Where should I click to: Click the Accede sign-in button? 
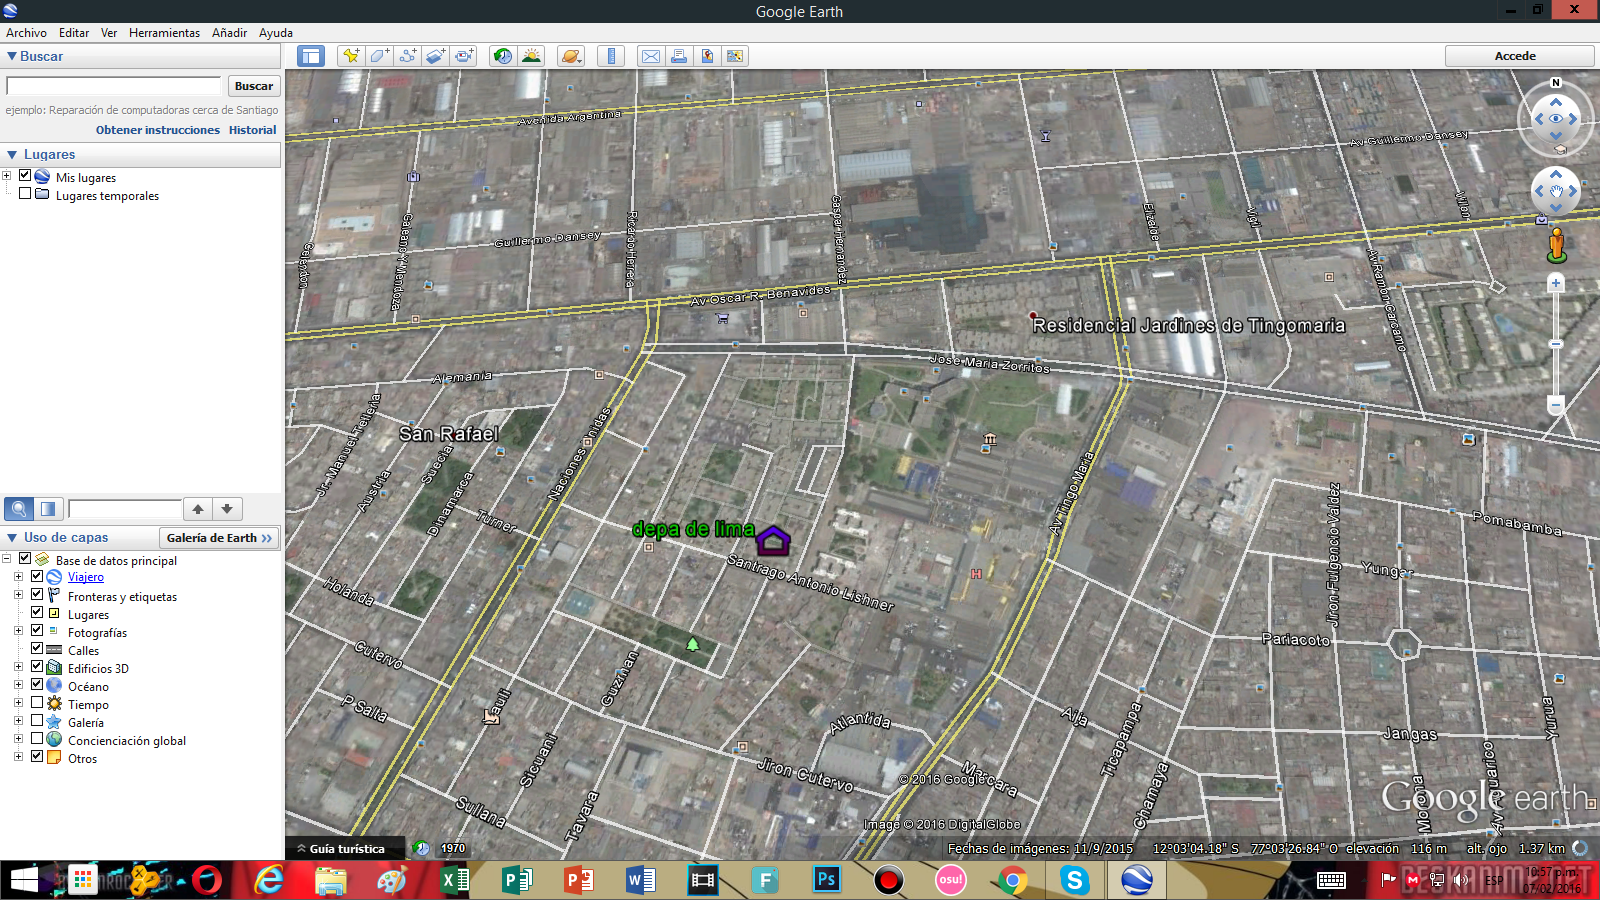(x=1519, y=56)
